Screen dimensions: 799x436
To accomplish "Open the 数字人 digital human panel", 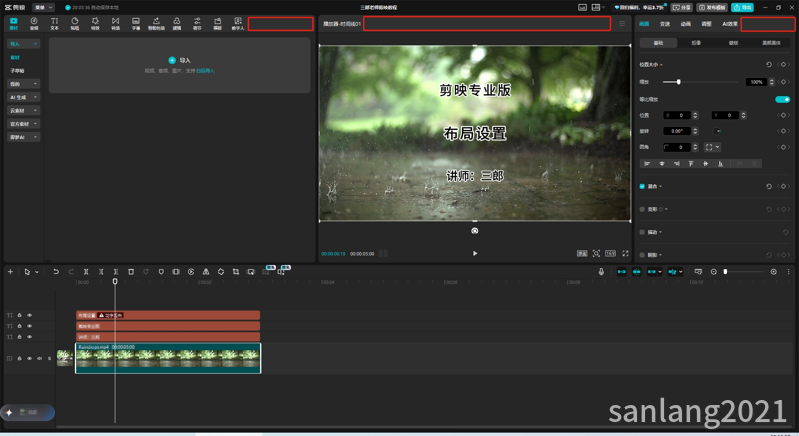I will click(238, 23).
